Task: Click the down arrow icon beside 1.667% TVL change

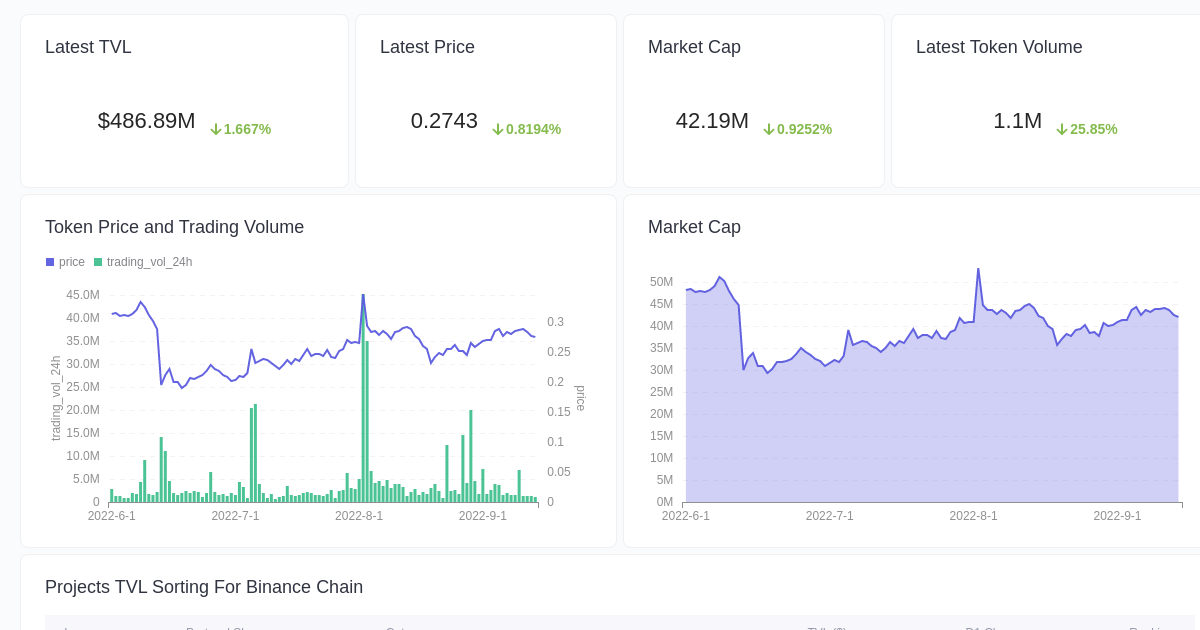Action: point(216,129)
